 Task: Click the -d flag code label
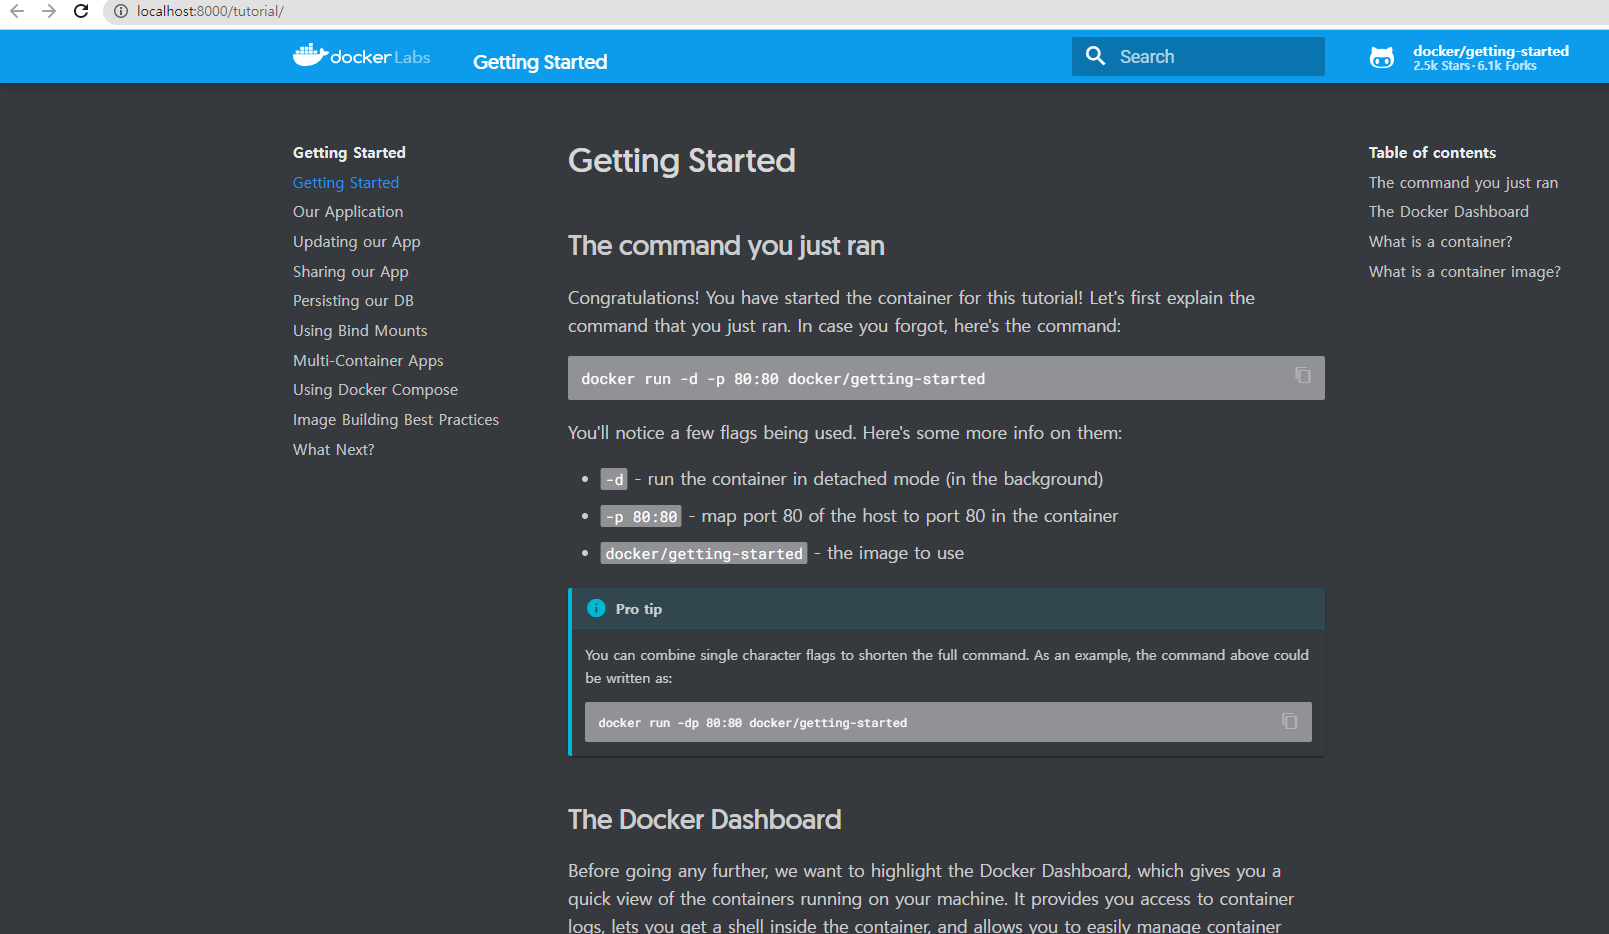(x=614, y=479)
